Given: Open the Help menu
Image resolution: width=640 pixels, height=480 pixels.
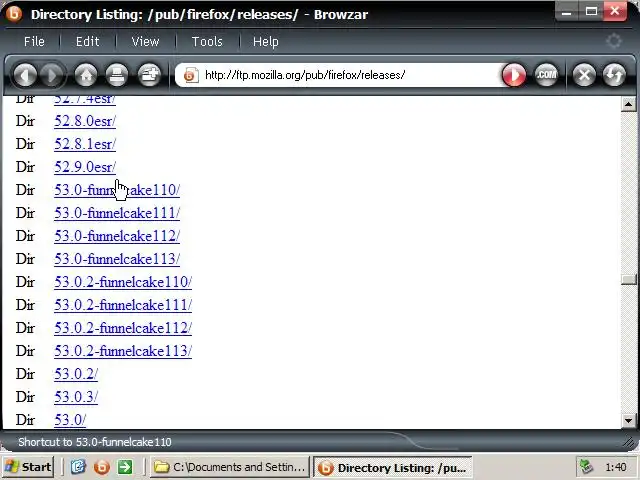Looking at the screenshot, I should tap(265, 42).
